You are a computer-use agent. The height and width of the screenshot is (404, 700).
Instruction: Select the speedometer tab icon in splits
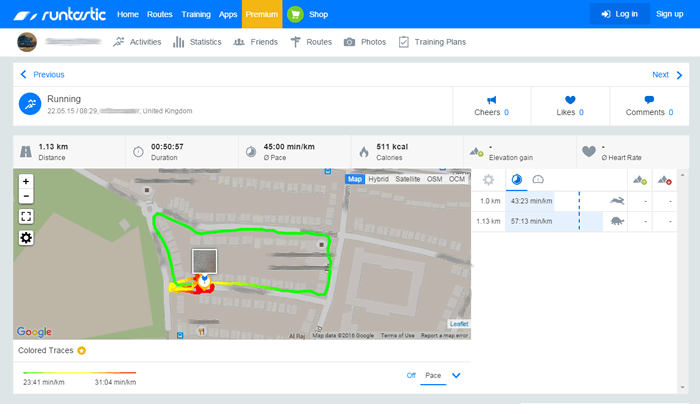coord(538,180)
